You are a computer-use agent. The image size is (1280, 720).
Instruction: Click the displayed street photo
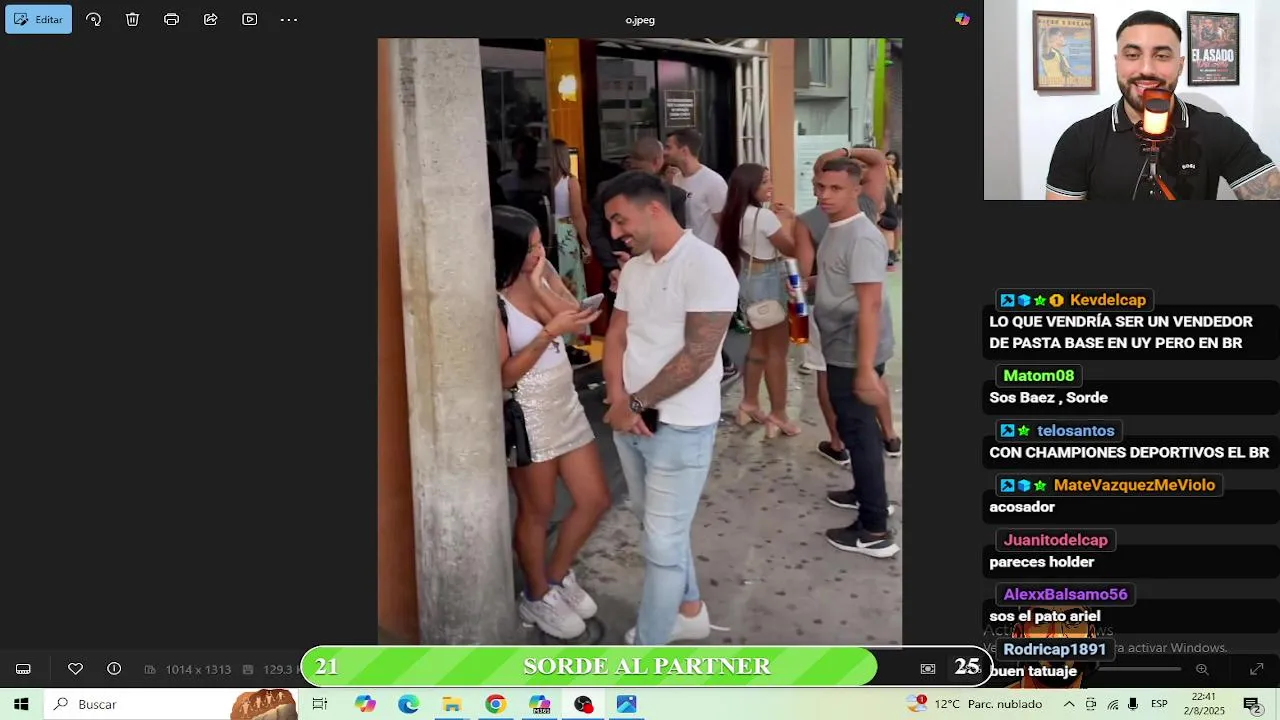640,342
